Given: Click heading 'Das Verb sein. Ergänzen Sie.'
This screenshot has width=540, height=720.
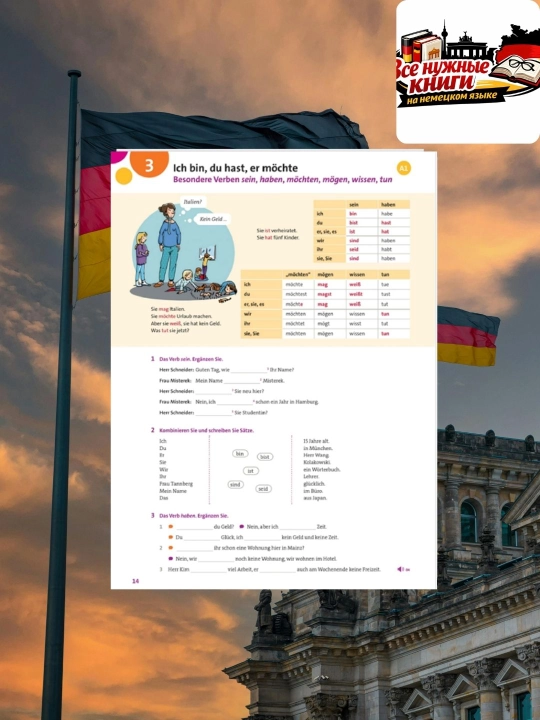Looking at the screenshot, I should [x=191, y=359].
